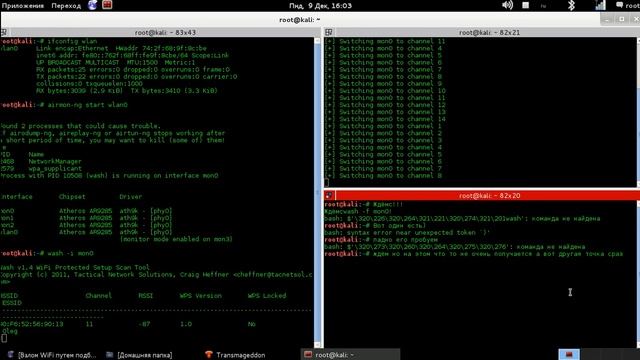Open the grouping icon of the 83x43 terminal pane
Image resolution: width=640 pixels, height=360 pixels.
(4, 32)
